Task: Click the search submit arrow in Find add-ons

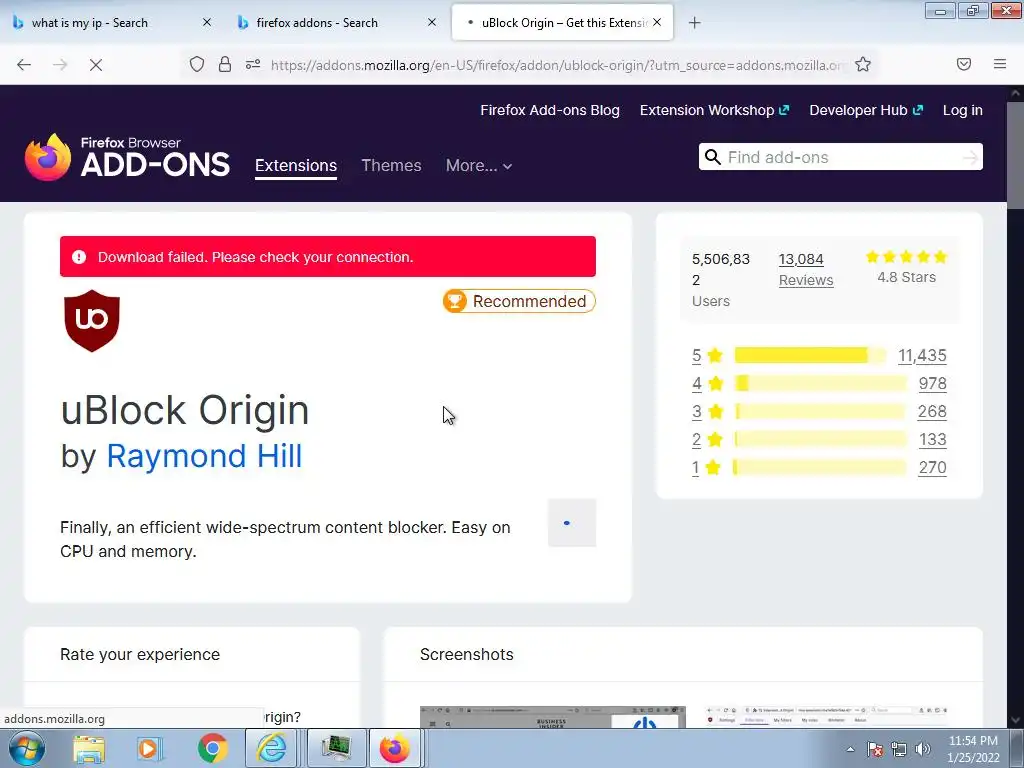Action: (970, 157)
